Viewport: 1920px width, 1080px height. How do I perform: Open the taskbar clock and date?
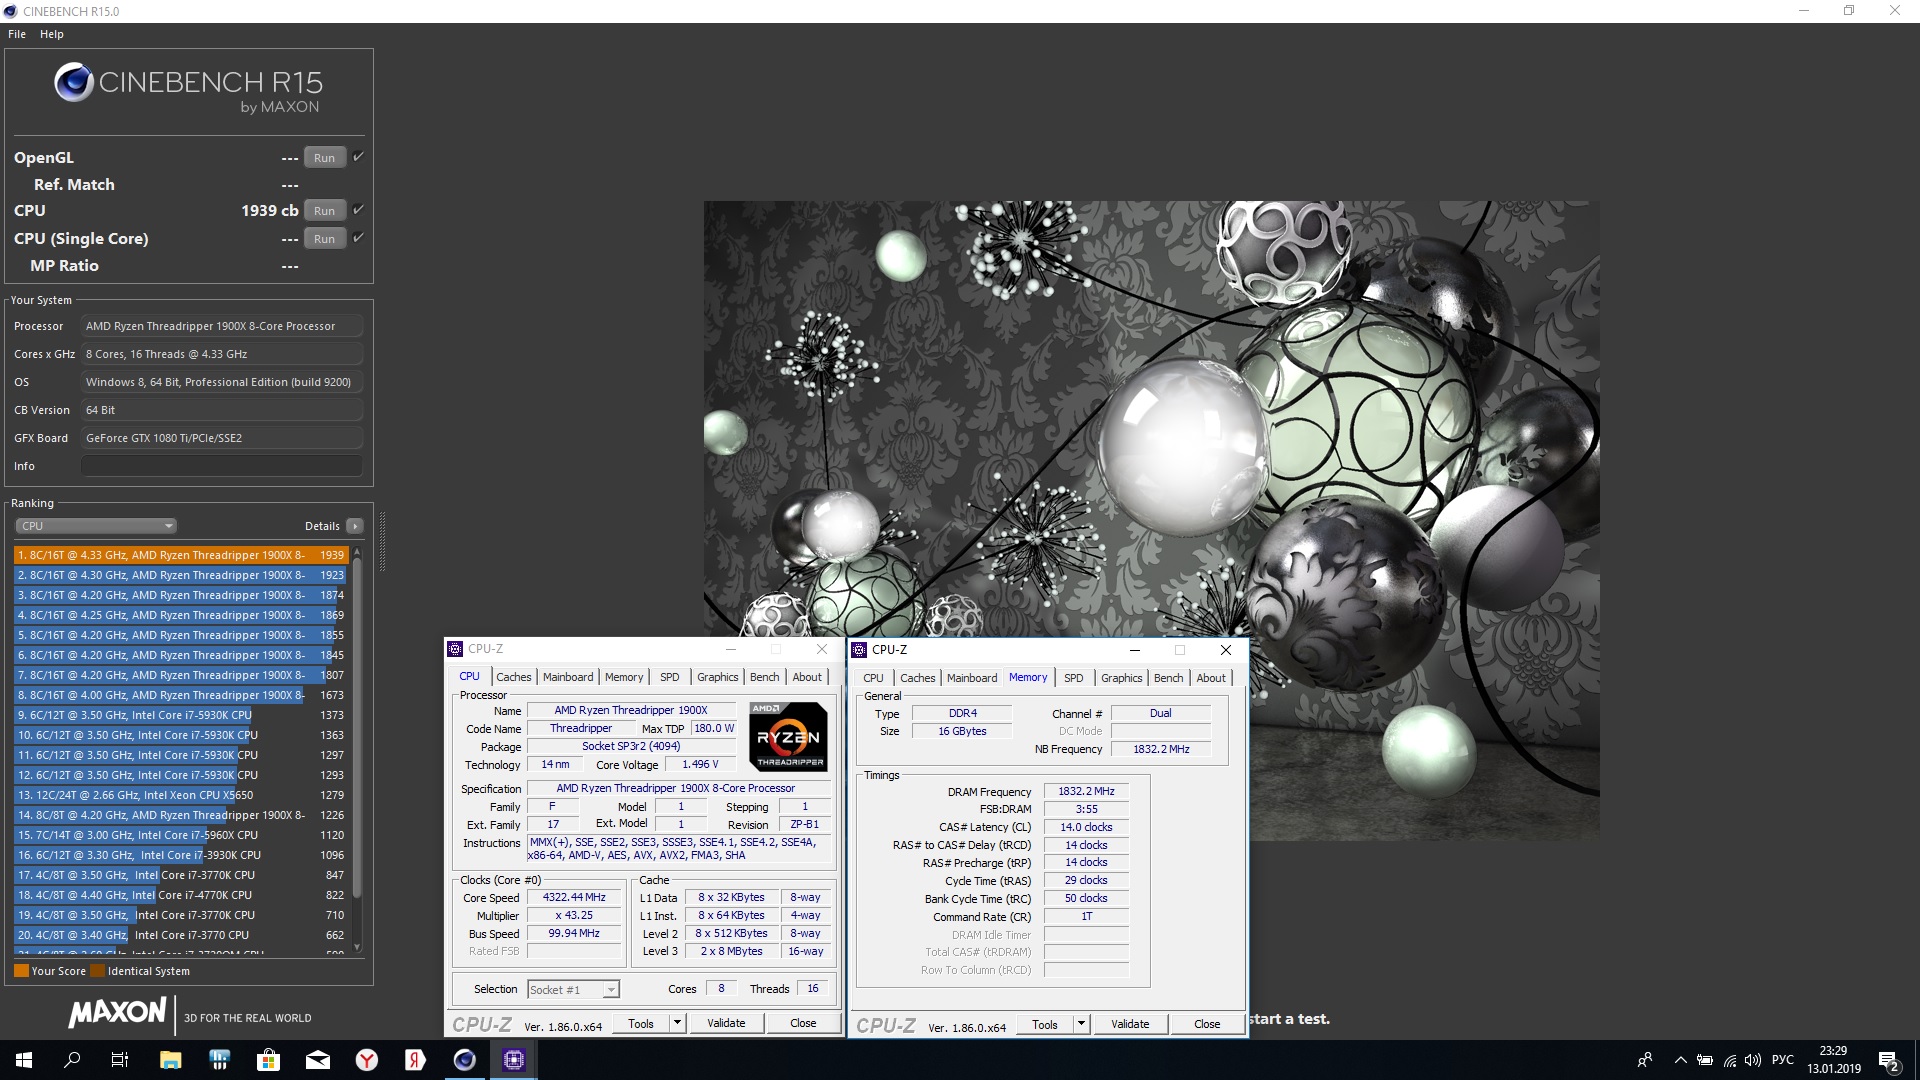point(1833,1060)
